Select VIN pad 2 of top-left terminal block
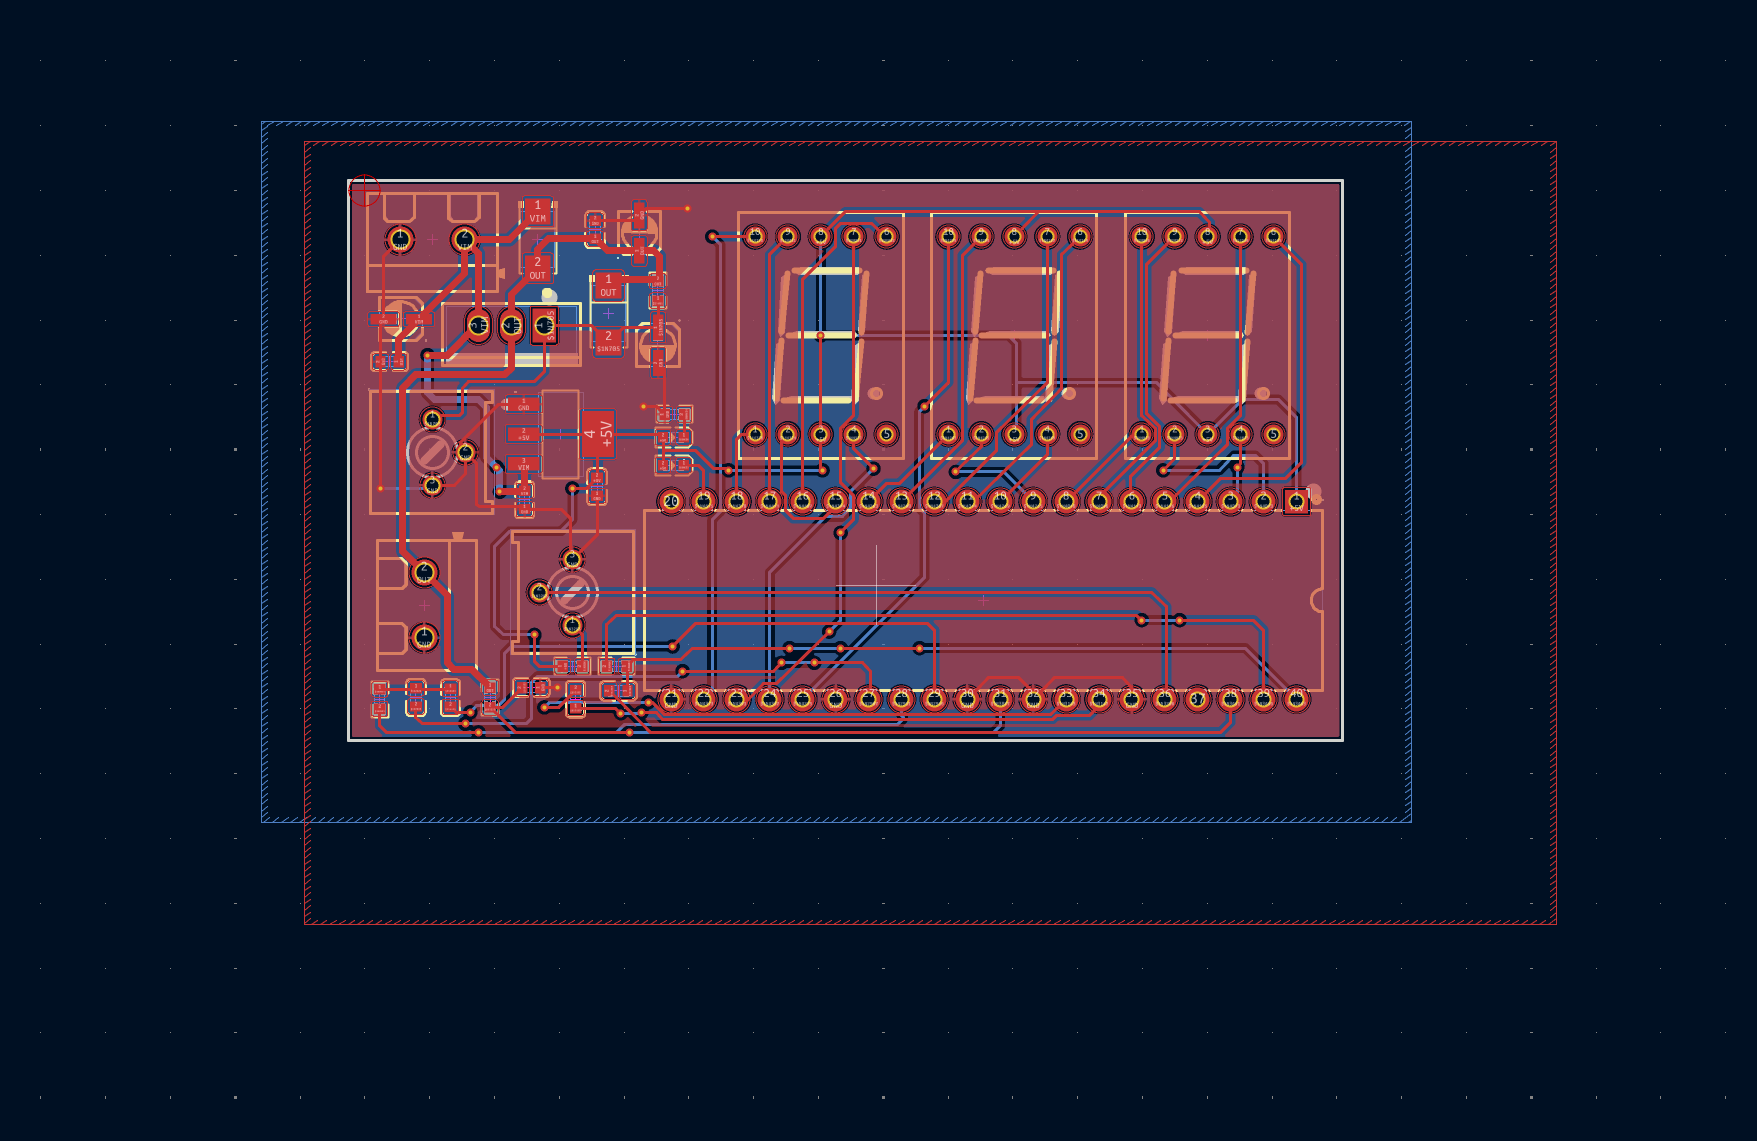Viewport: 1757px width, 1141px height. point(464,239)
